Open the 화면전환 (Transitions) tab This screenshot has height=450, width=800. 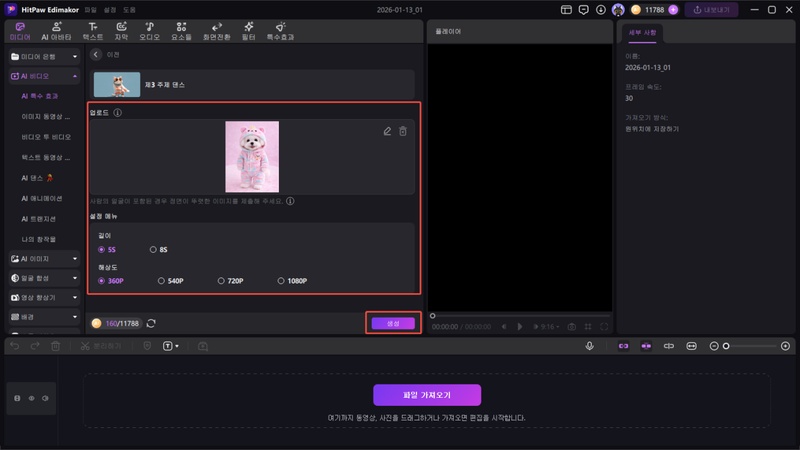(216, 31)
